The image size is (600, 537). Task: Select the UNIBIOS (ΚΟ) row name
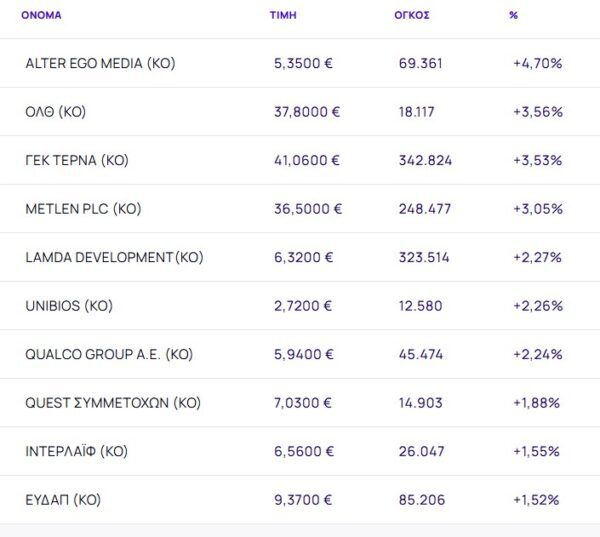point(69,306)
